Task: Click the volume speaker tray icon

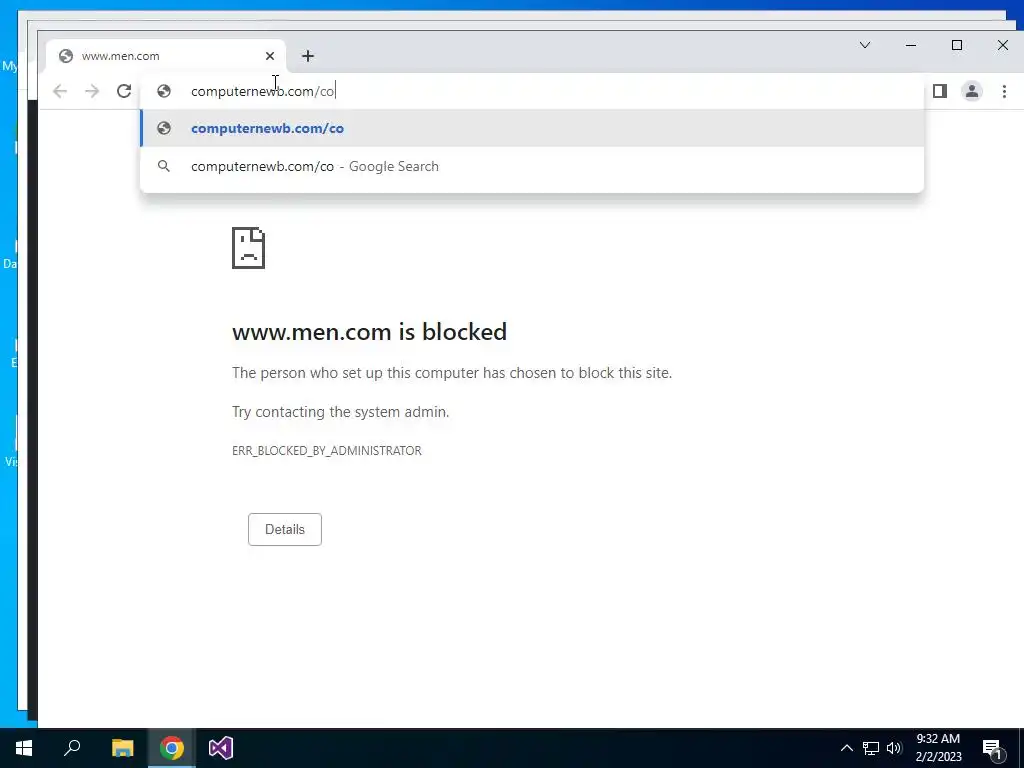Action: (x=894, y=748)
